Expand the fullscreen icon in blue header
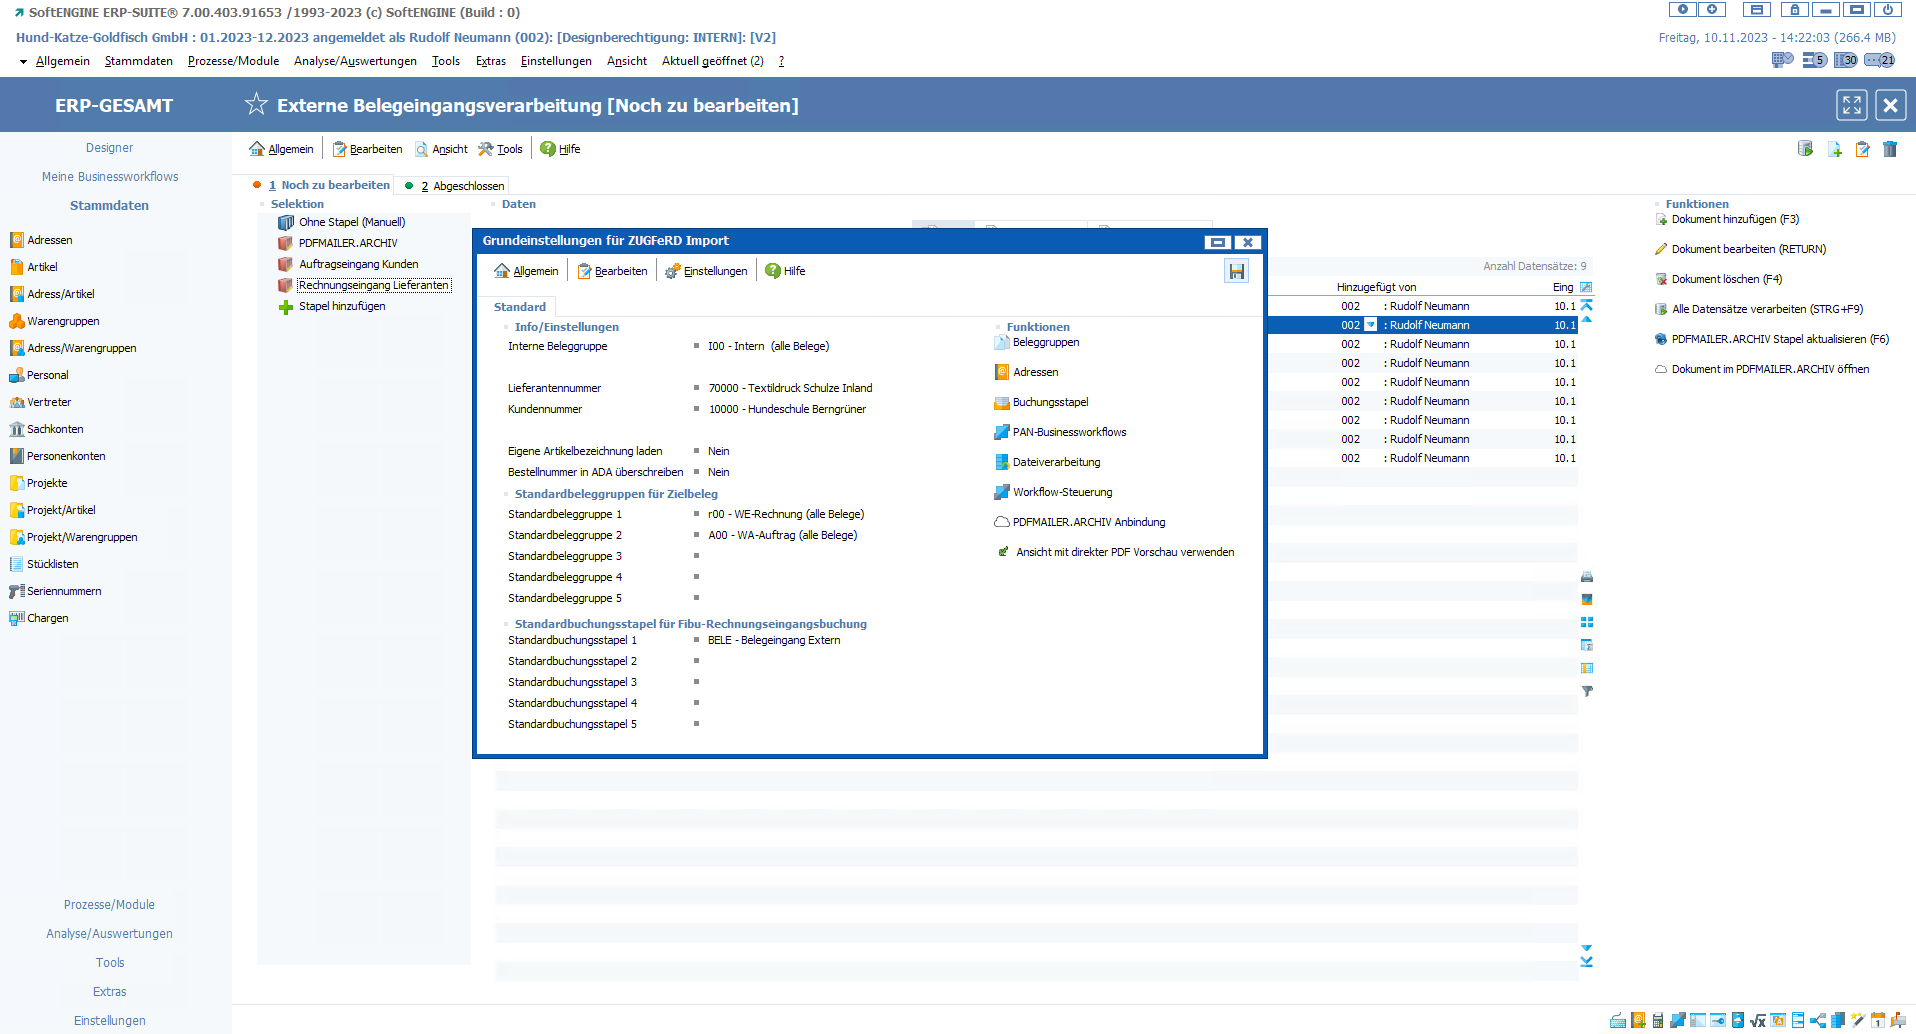1916x1034 pixels. pos(1852,105)
